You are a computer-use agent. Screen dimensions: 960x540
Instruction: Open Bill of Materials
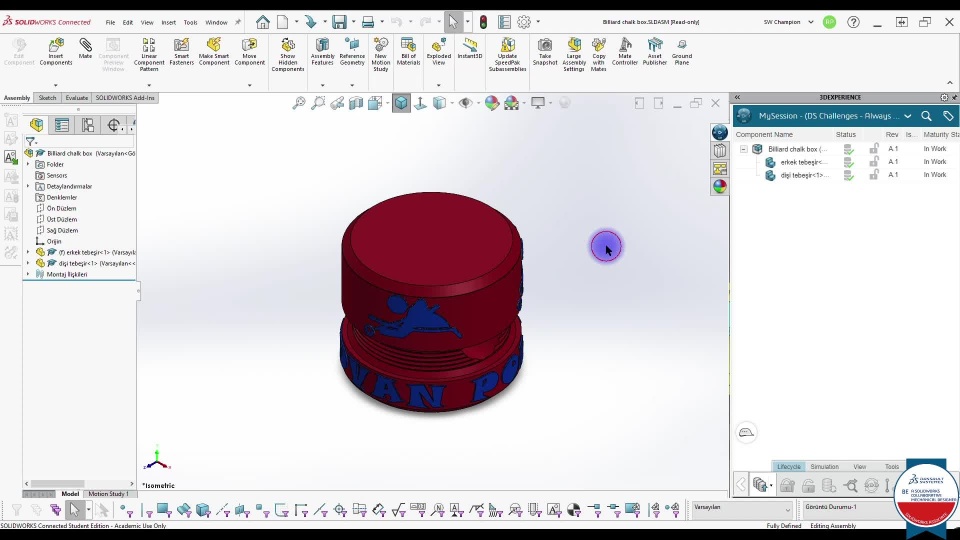tap(408, 51)
